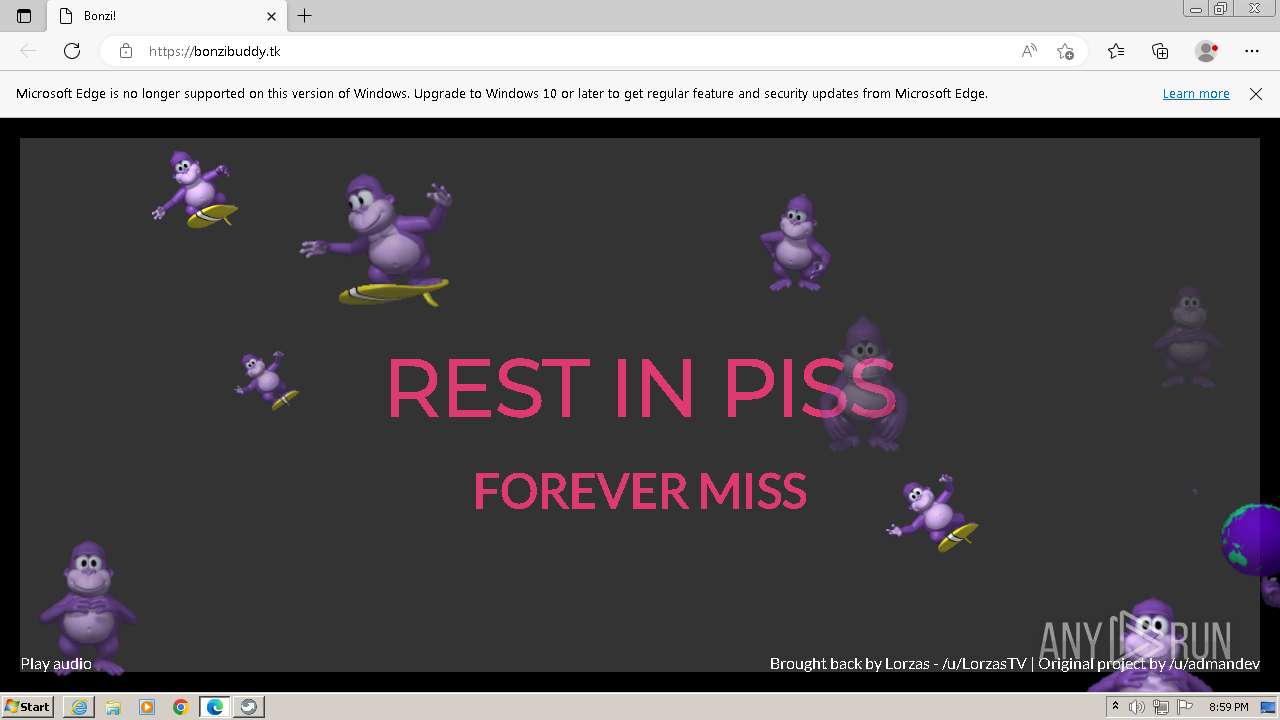Image resolution: width=1280 pixels, height=720 pixels.
Task: Click Show desktop button
Action: (1269, 707)
